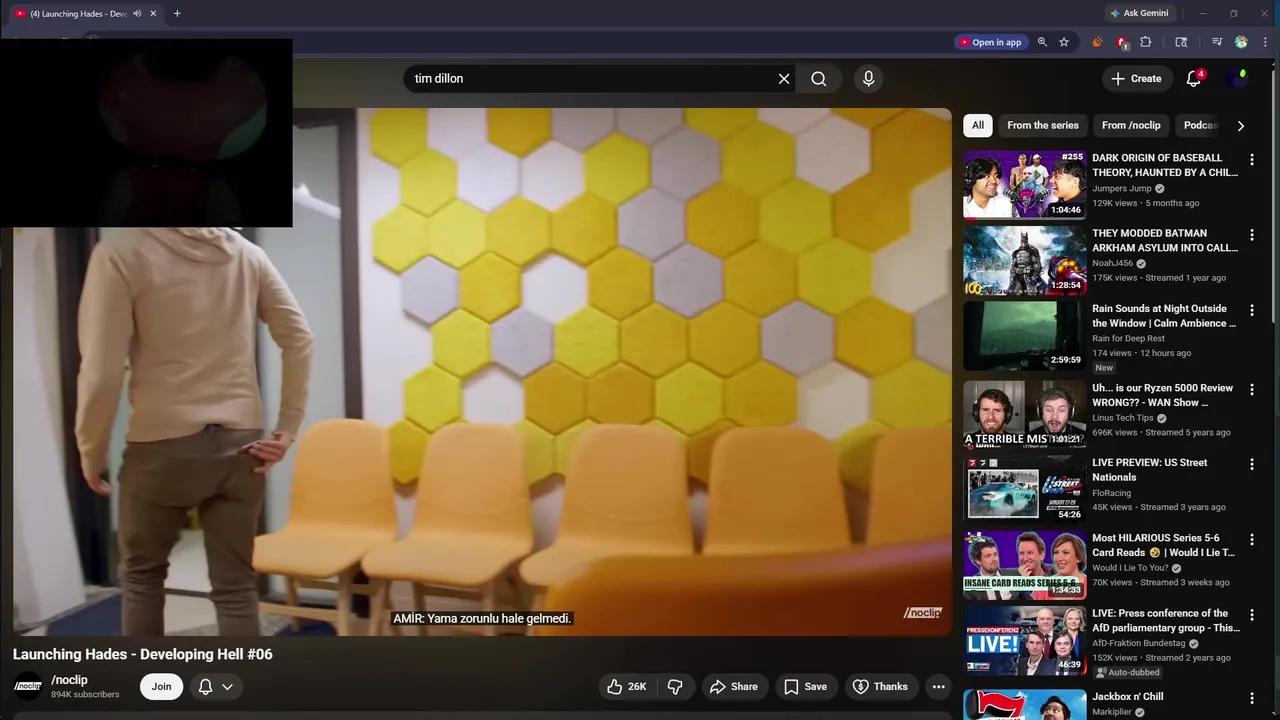Open WAN Show Ryzen 5000 thumbnail

click(x=1024, y=414)
